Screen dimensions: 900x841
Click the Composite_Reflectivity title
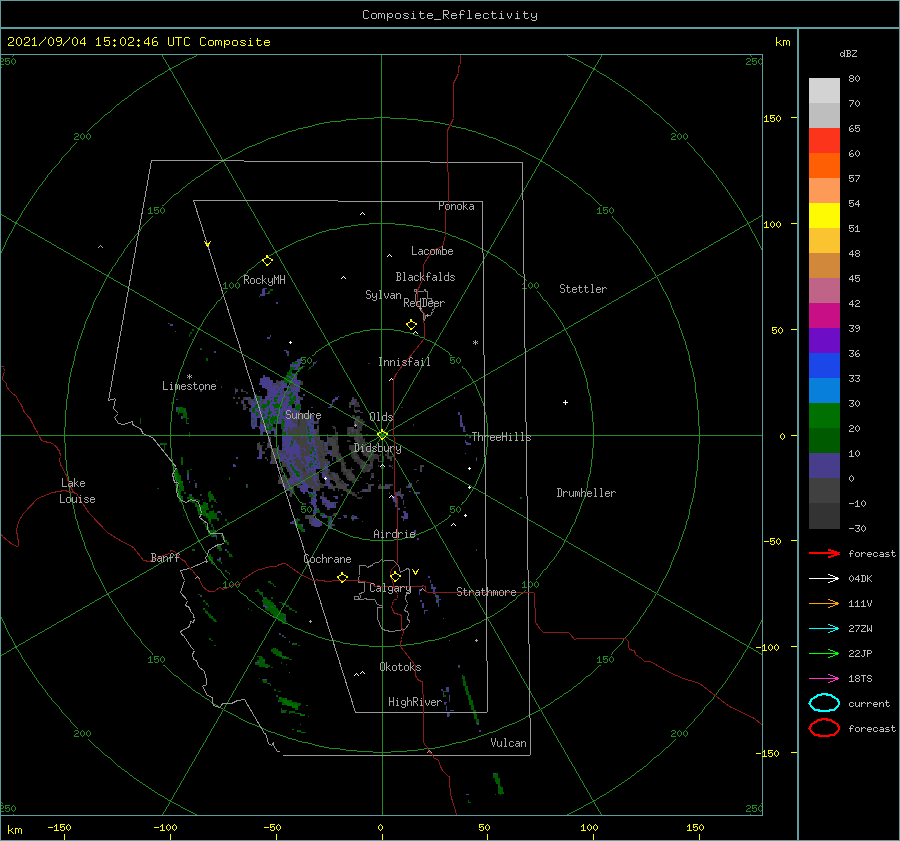click(449, 15)
